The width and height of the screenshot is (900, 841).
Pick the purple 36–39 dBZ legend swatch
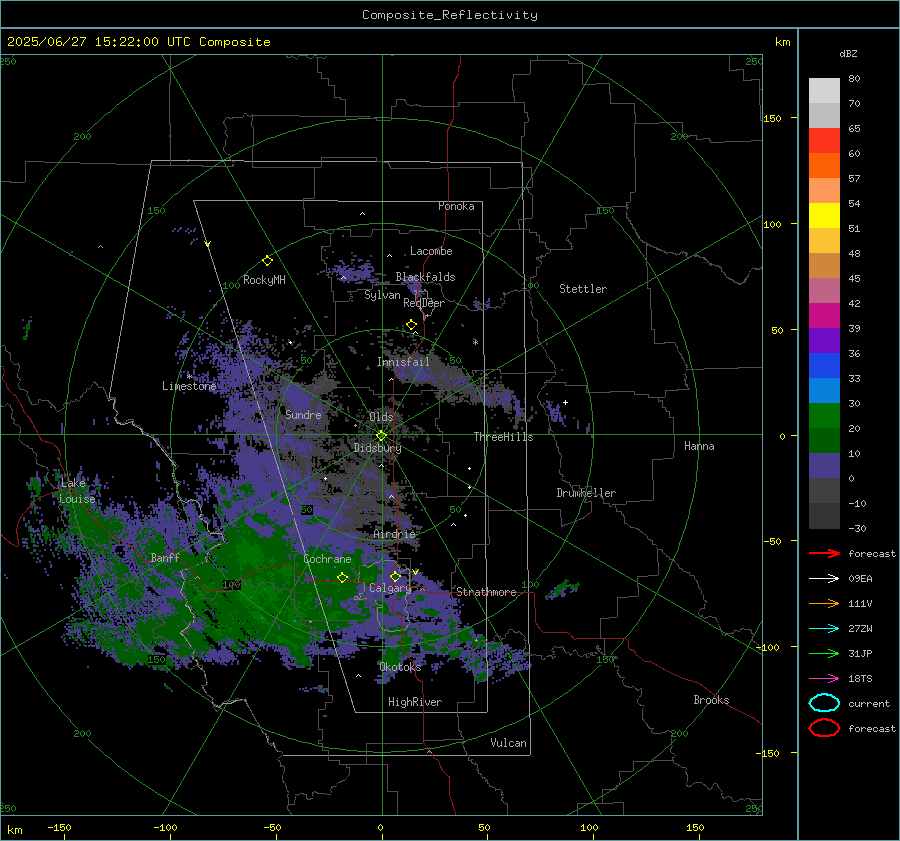[x=824, y=341]
